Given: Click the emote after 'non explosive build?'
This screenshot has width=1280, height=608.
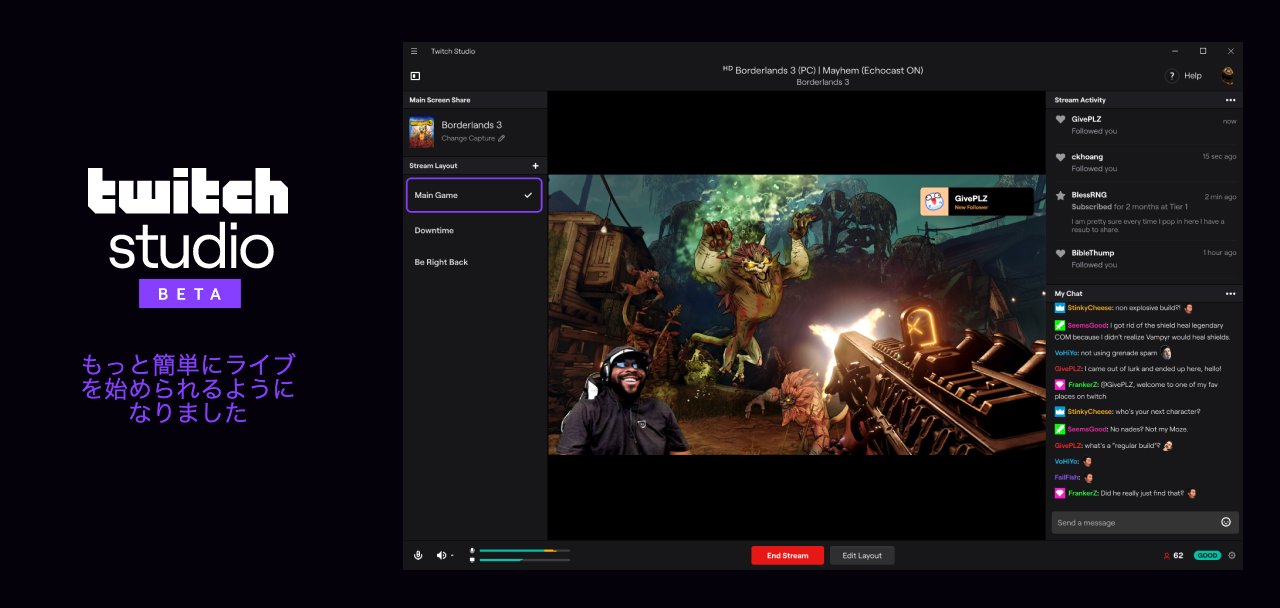Looking at the screenshot, I should click(1188, 308).
